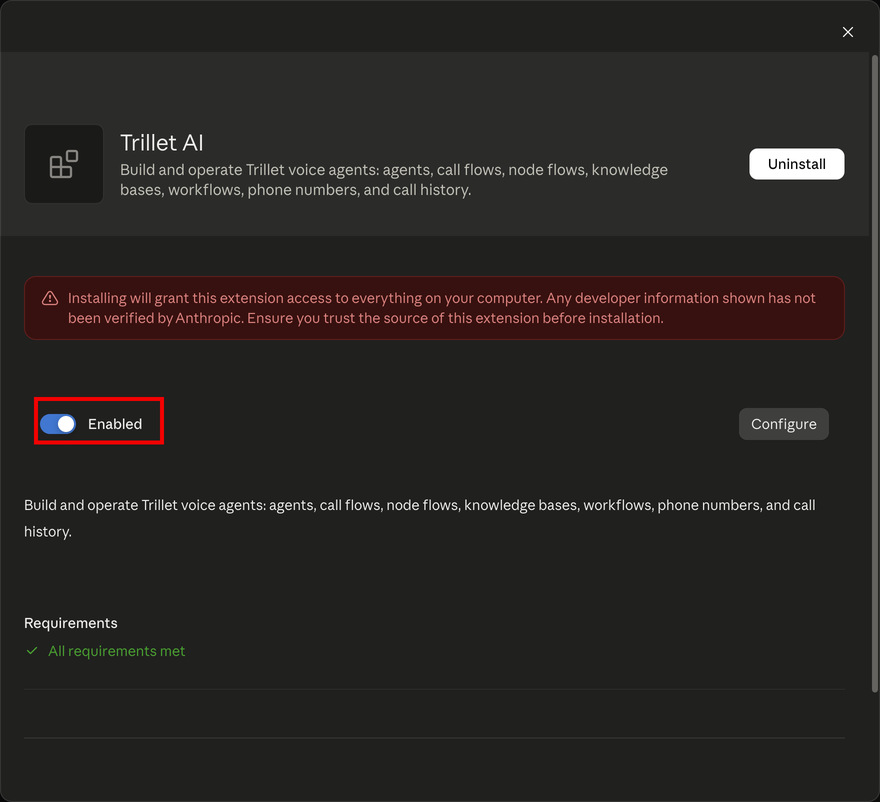Click the green requirements checkmark icon
This screenshot has width=880, height=802.
pos(32,651)
